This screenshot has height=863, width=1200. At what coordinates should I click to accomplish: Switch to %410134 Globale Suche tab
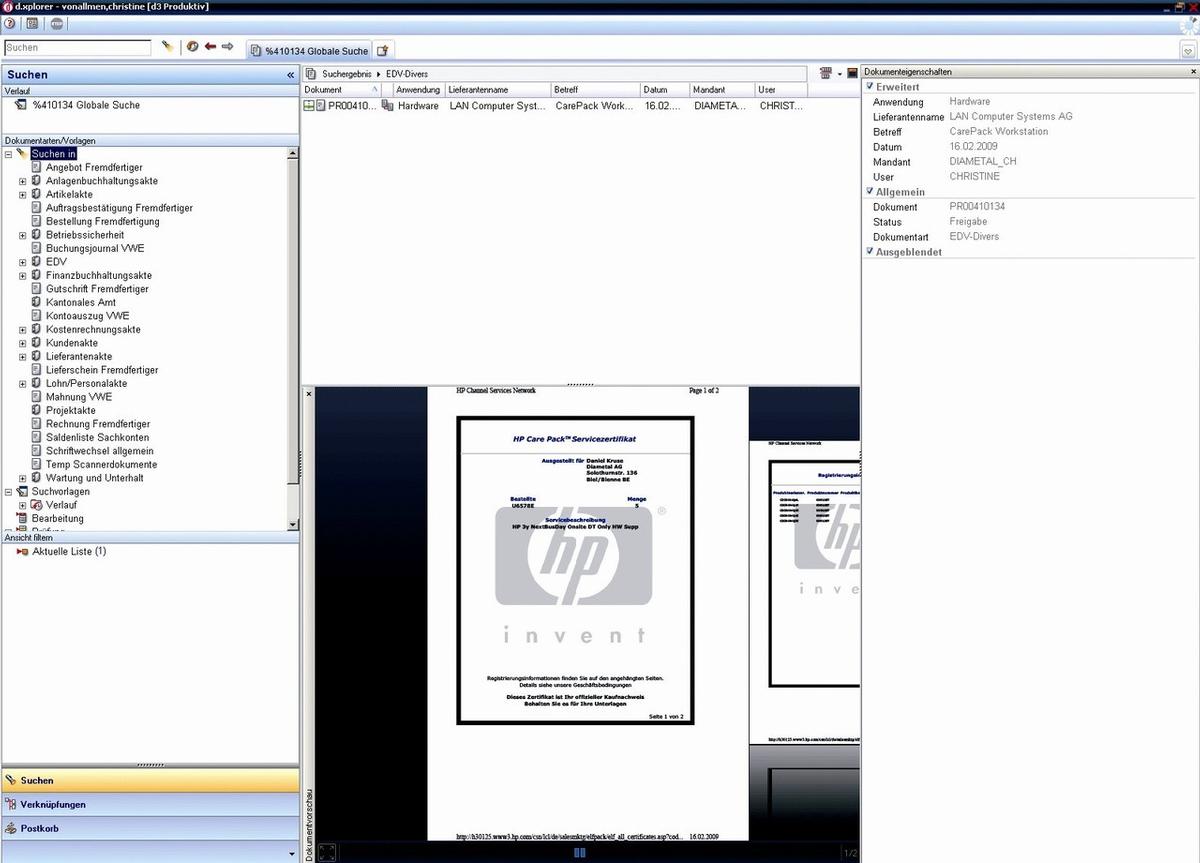[308, 50]
